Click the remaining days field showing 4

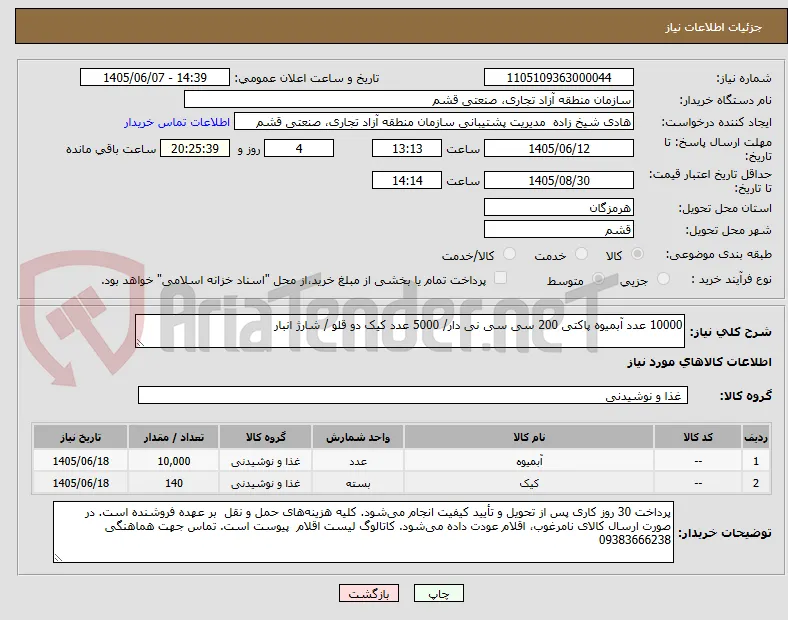(299, 149)
